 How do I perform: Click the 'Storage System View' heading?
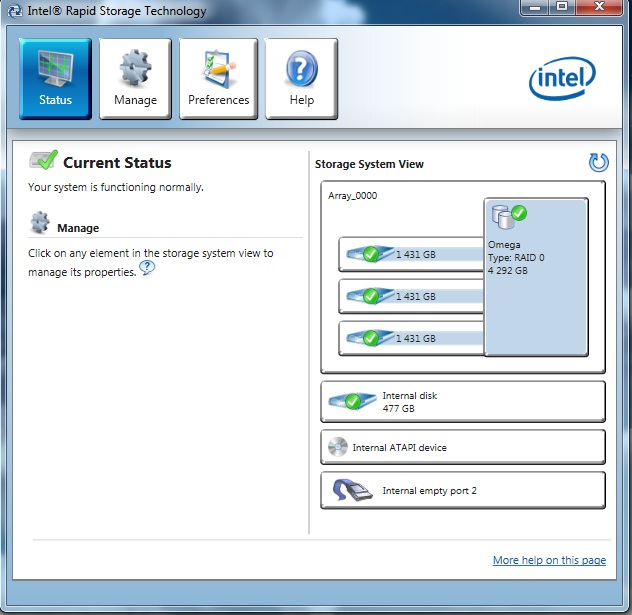[x=369, y=164]
